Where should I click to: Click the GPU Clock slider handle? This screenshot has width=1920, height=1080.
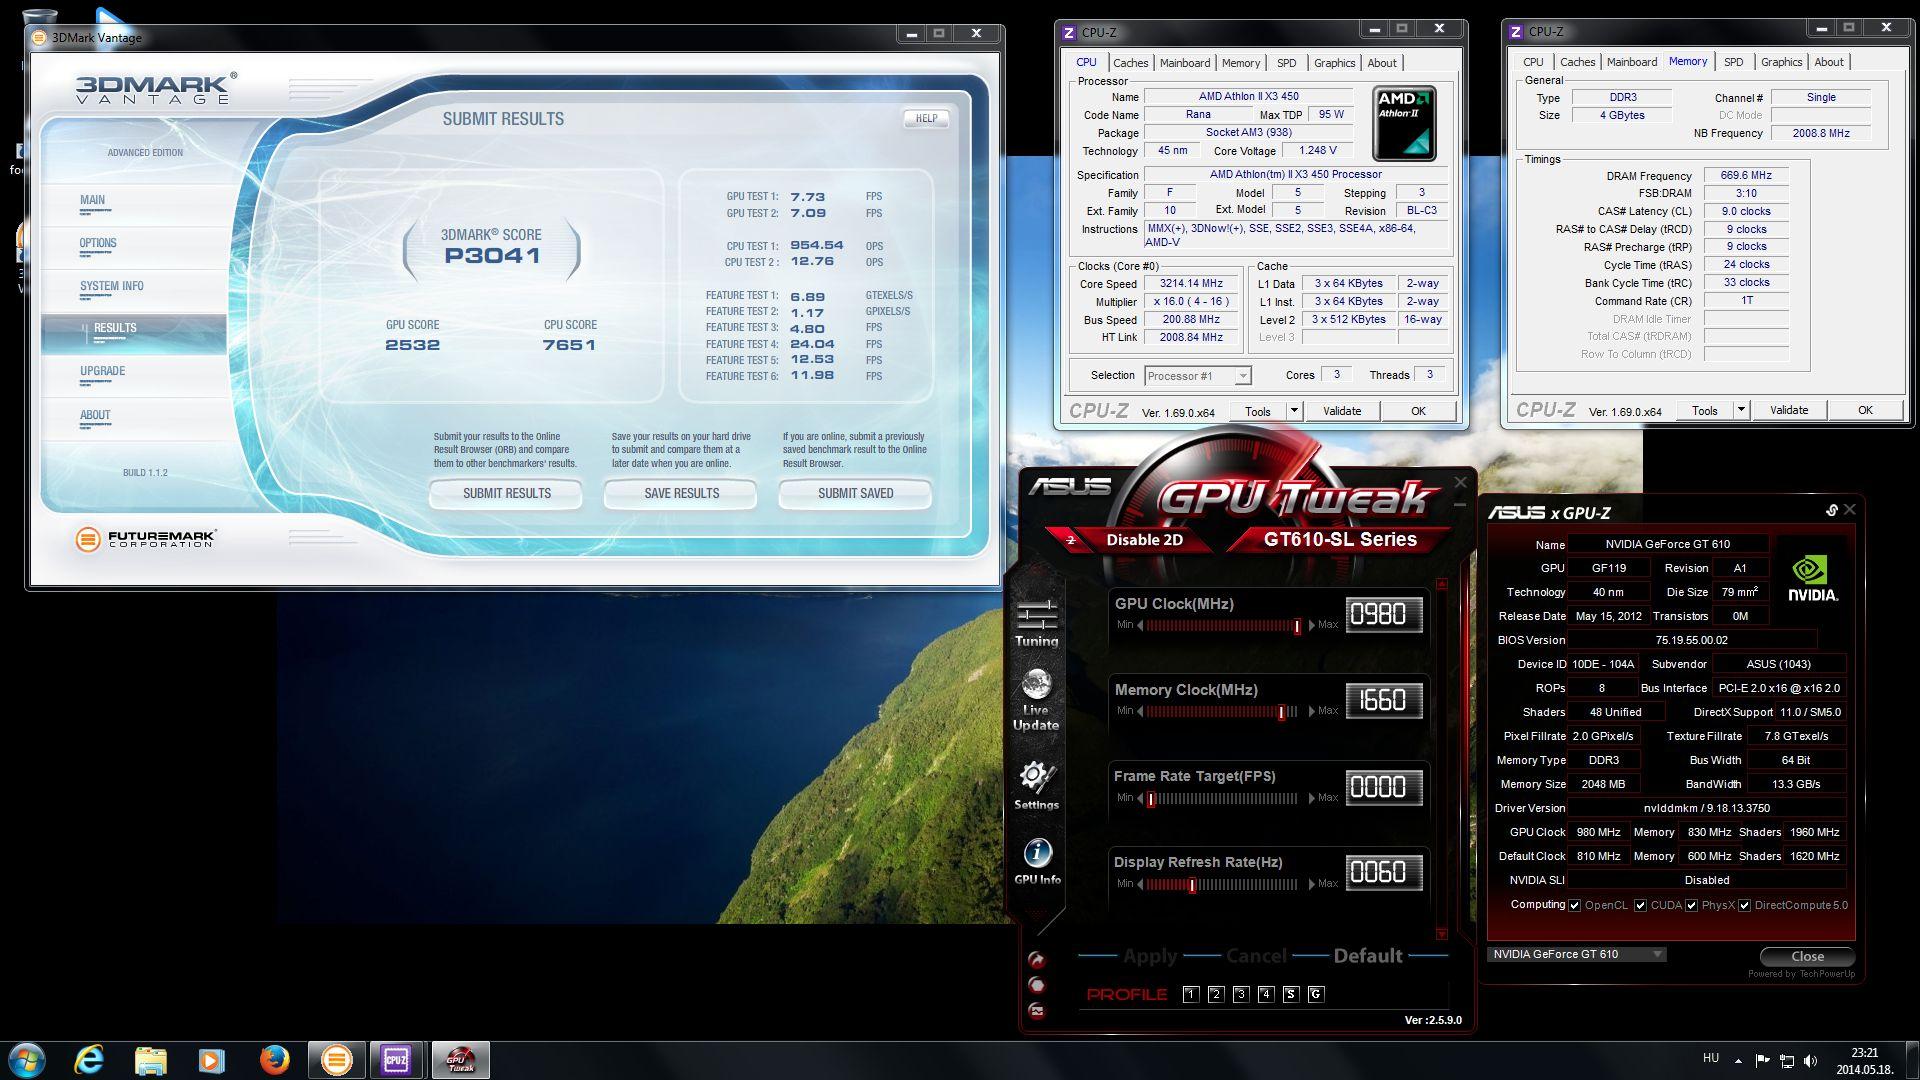tap(1297, 626)
